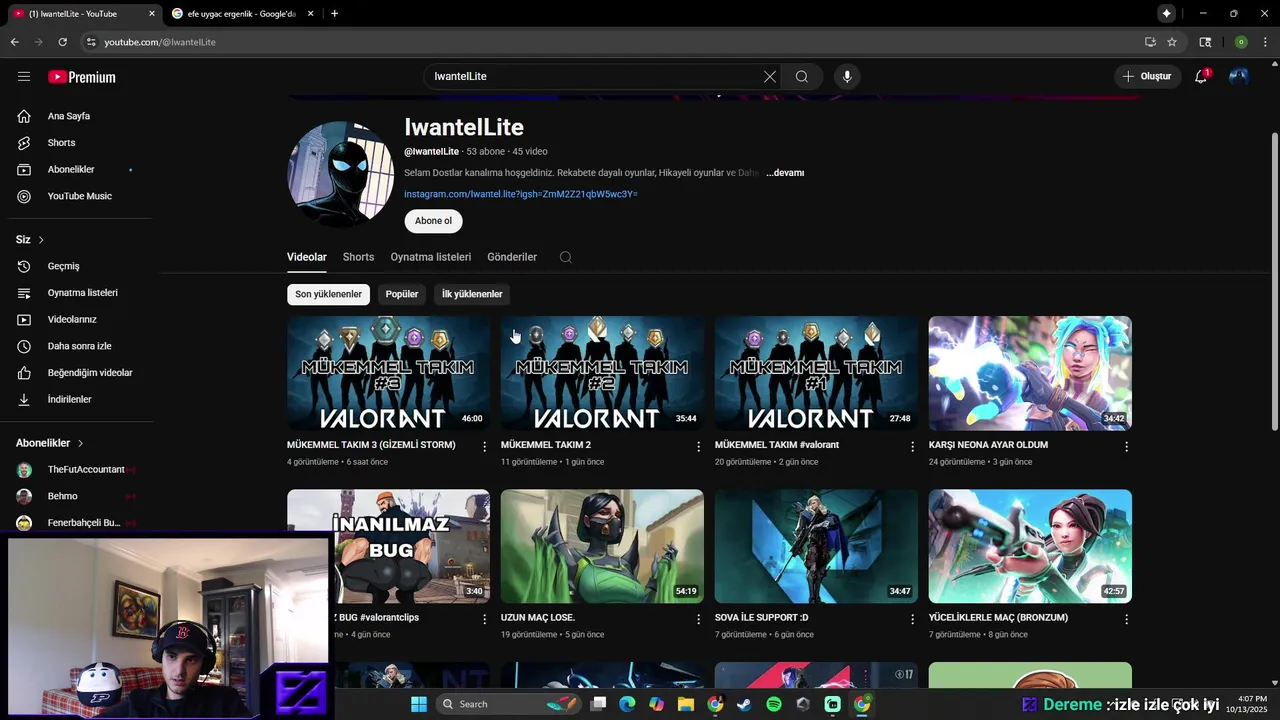
Task: Open a new browser tab
Action: 334,14
